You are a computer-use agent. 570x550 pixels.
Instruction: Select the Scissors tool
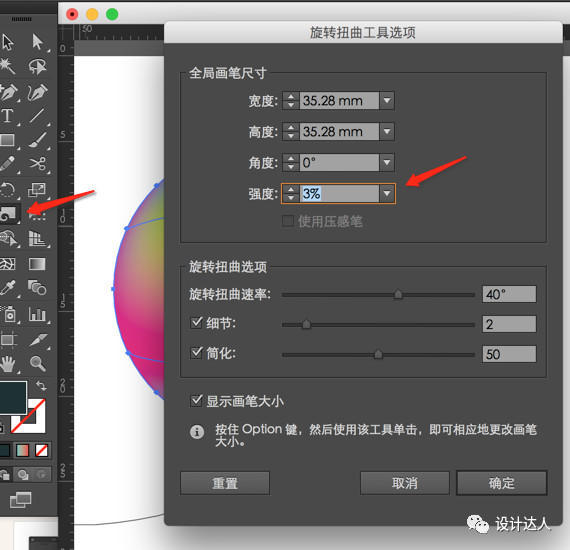tap(37, 164)
